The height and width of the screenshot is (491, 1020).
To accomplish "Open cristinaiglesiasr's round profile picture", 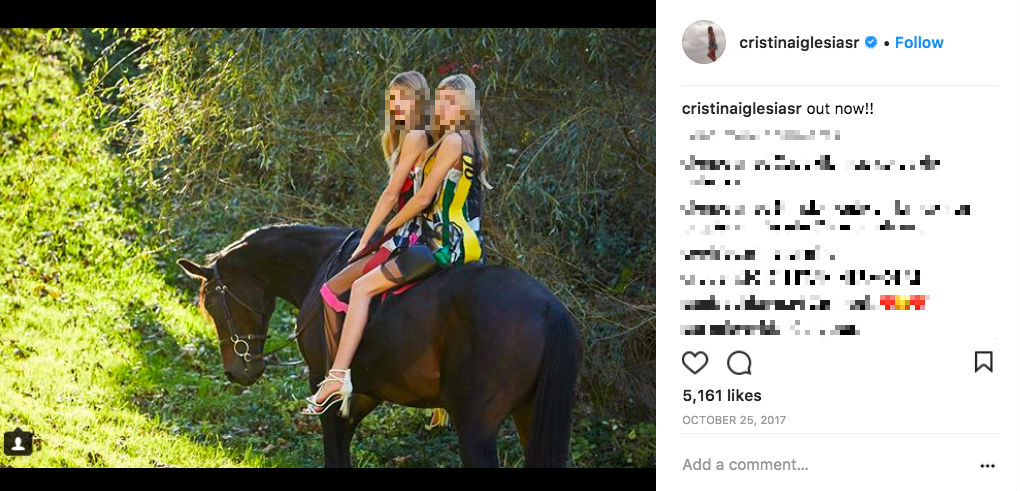I will (704, 42).
